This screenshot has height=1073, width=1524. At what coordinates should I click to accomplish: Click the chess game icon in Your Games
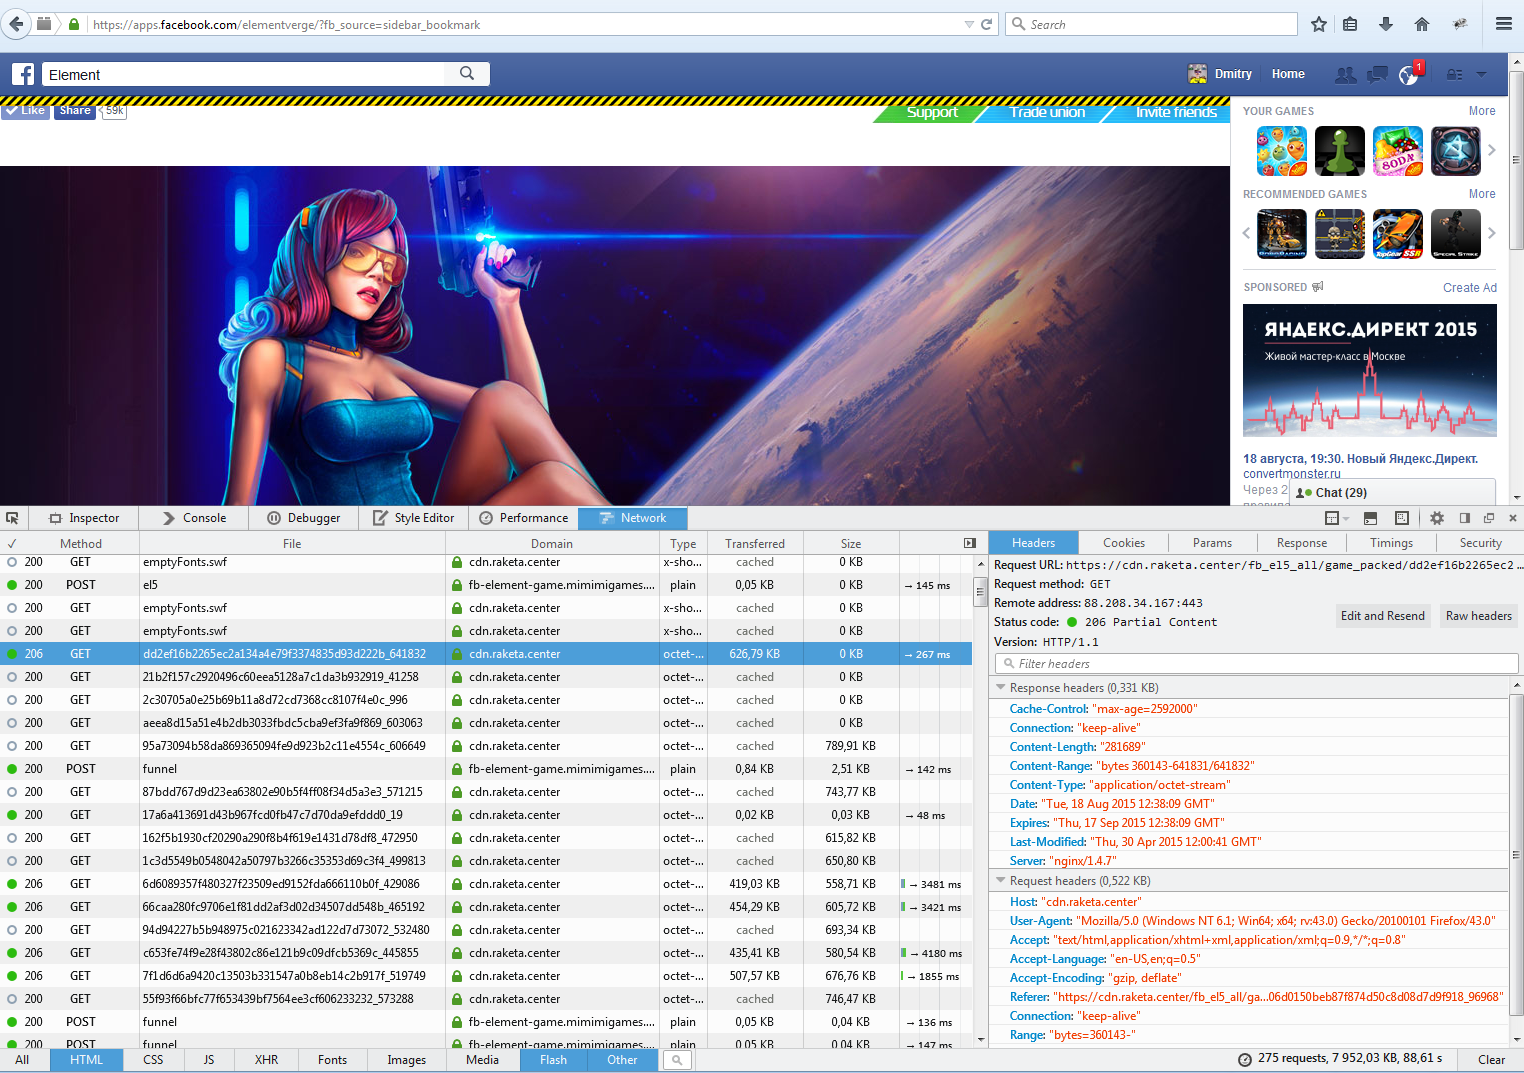(1340, 151)
